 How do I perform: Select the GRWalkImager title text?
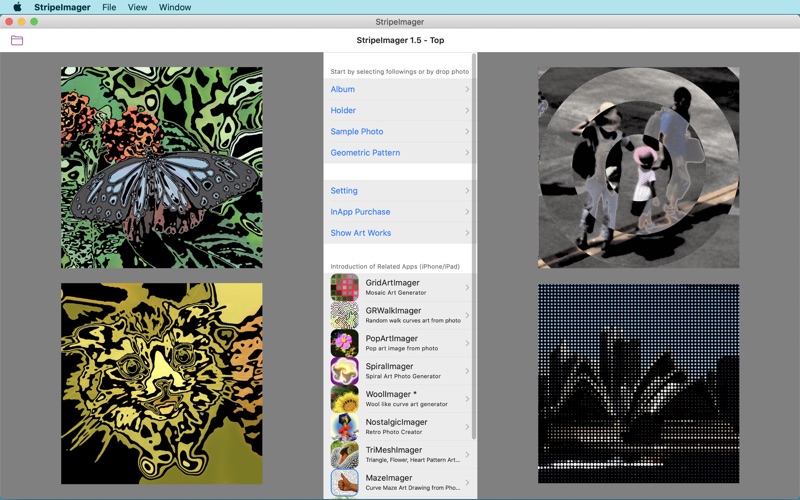pyautogui.click(x=393, y=311)
